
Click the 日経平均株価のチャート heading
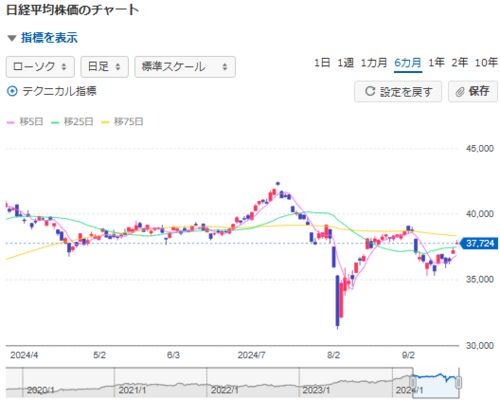click(73, 10)
